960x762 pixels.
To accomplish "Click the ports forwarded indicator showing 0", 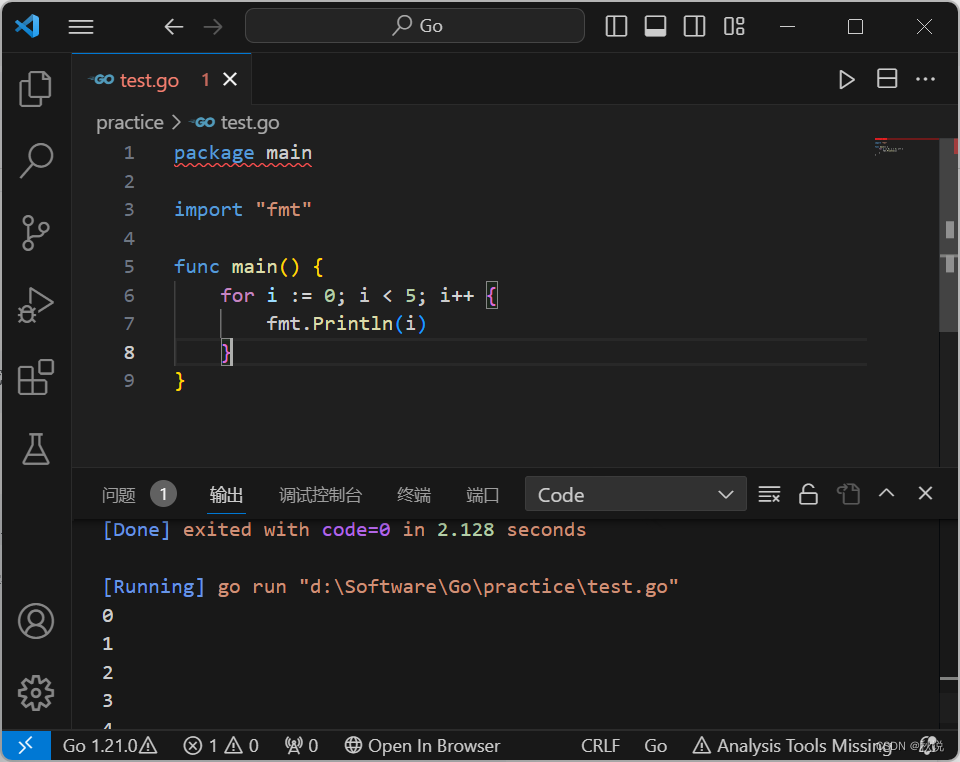I will (x=302, y=746).
